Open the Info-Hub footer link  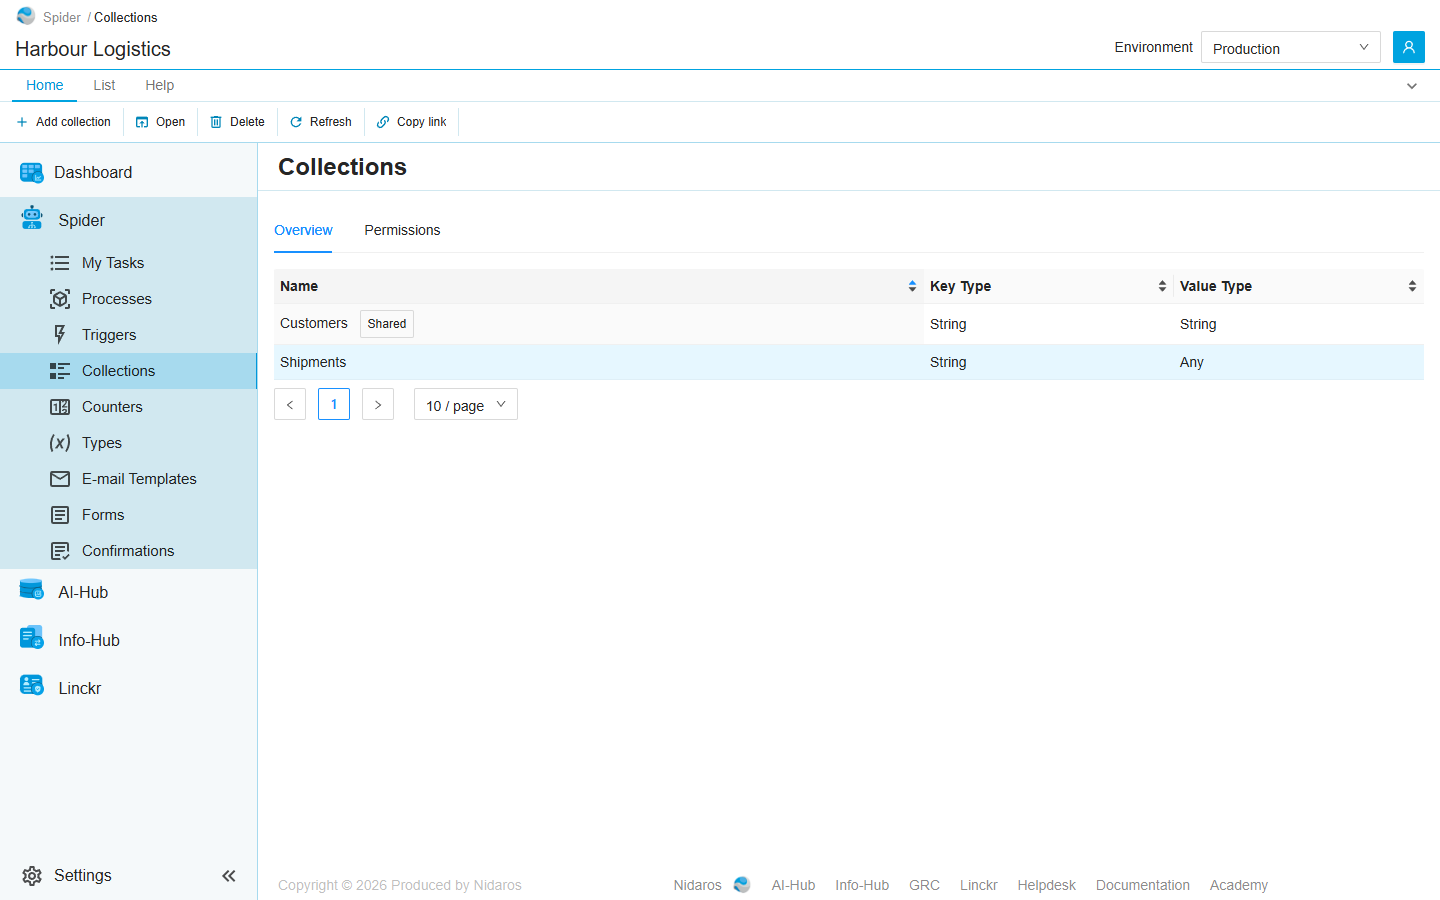click(862, 885)
